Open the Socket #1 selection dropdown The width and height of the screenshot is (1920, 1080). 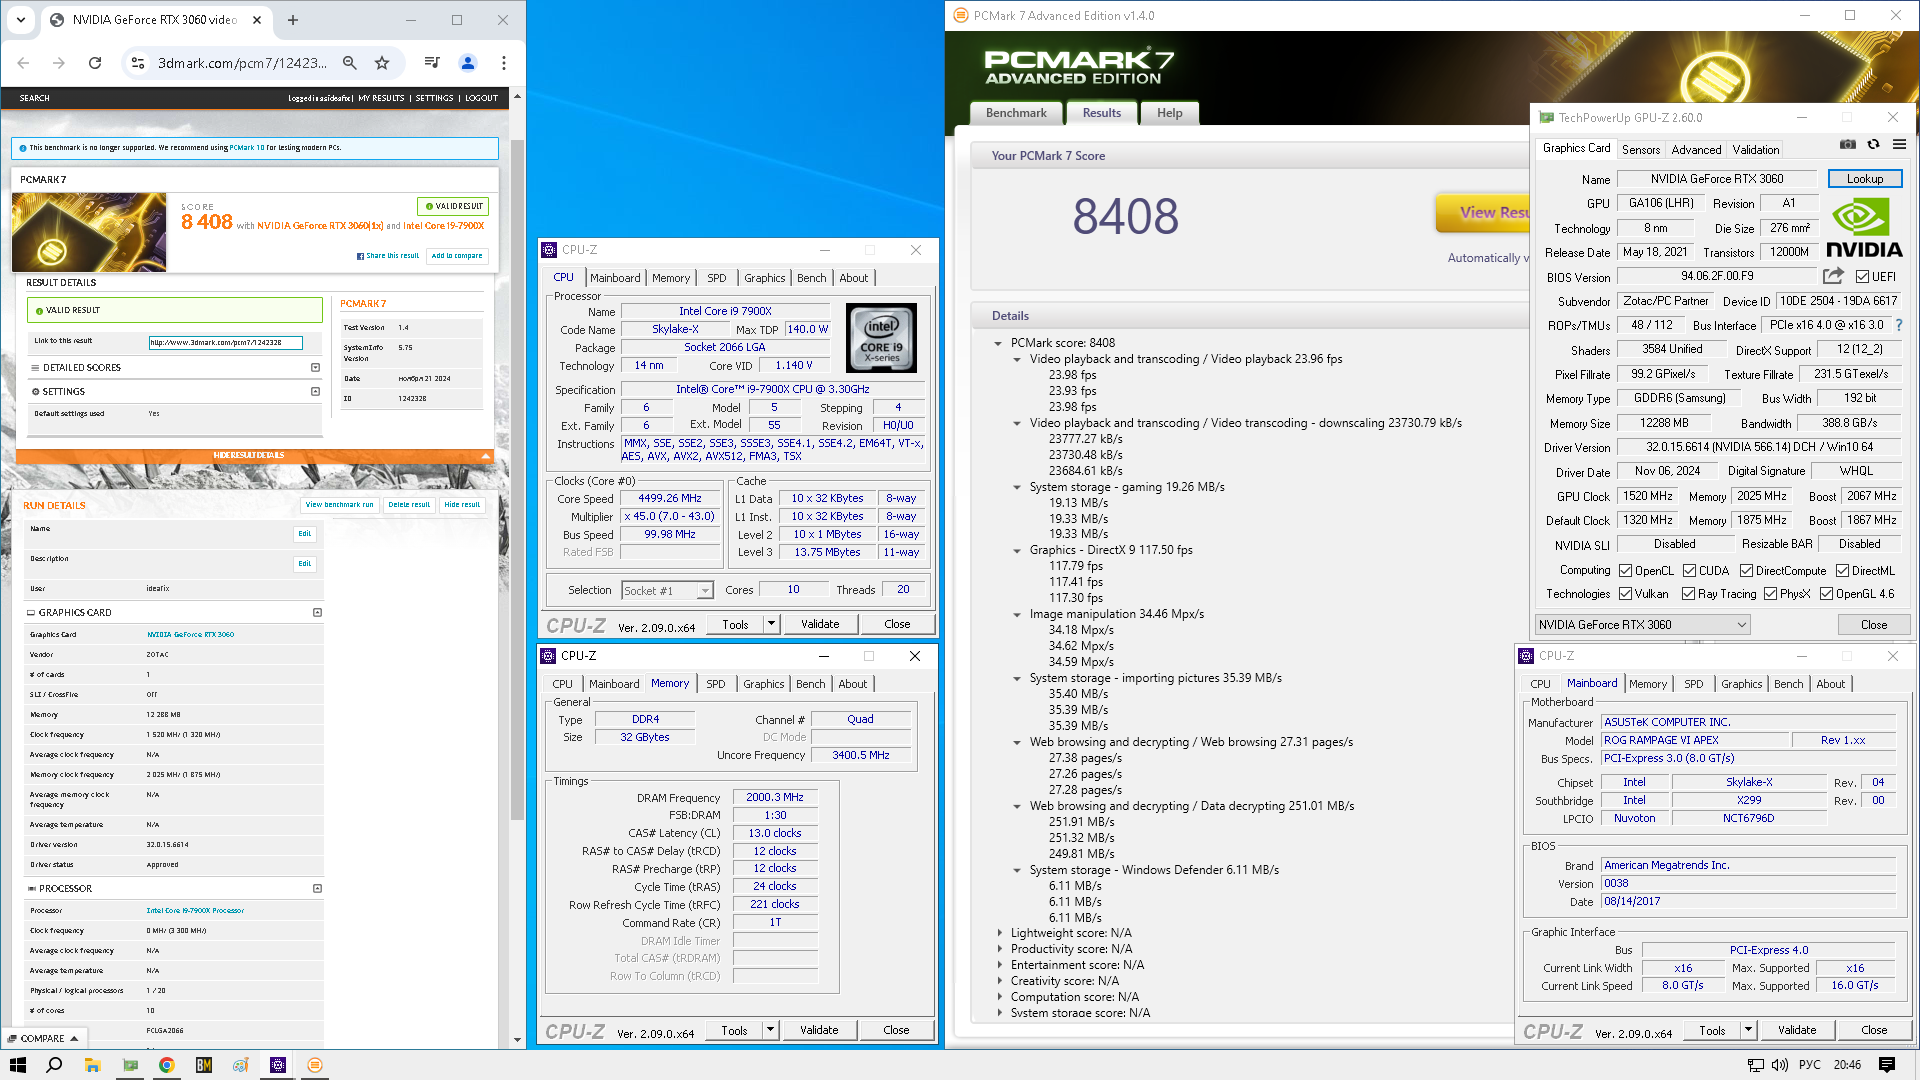click(x=667, y=591)
